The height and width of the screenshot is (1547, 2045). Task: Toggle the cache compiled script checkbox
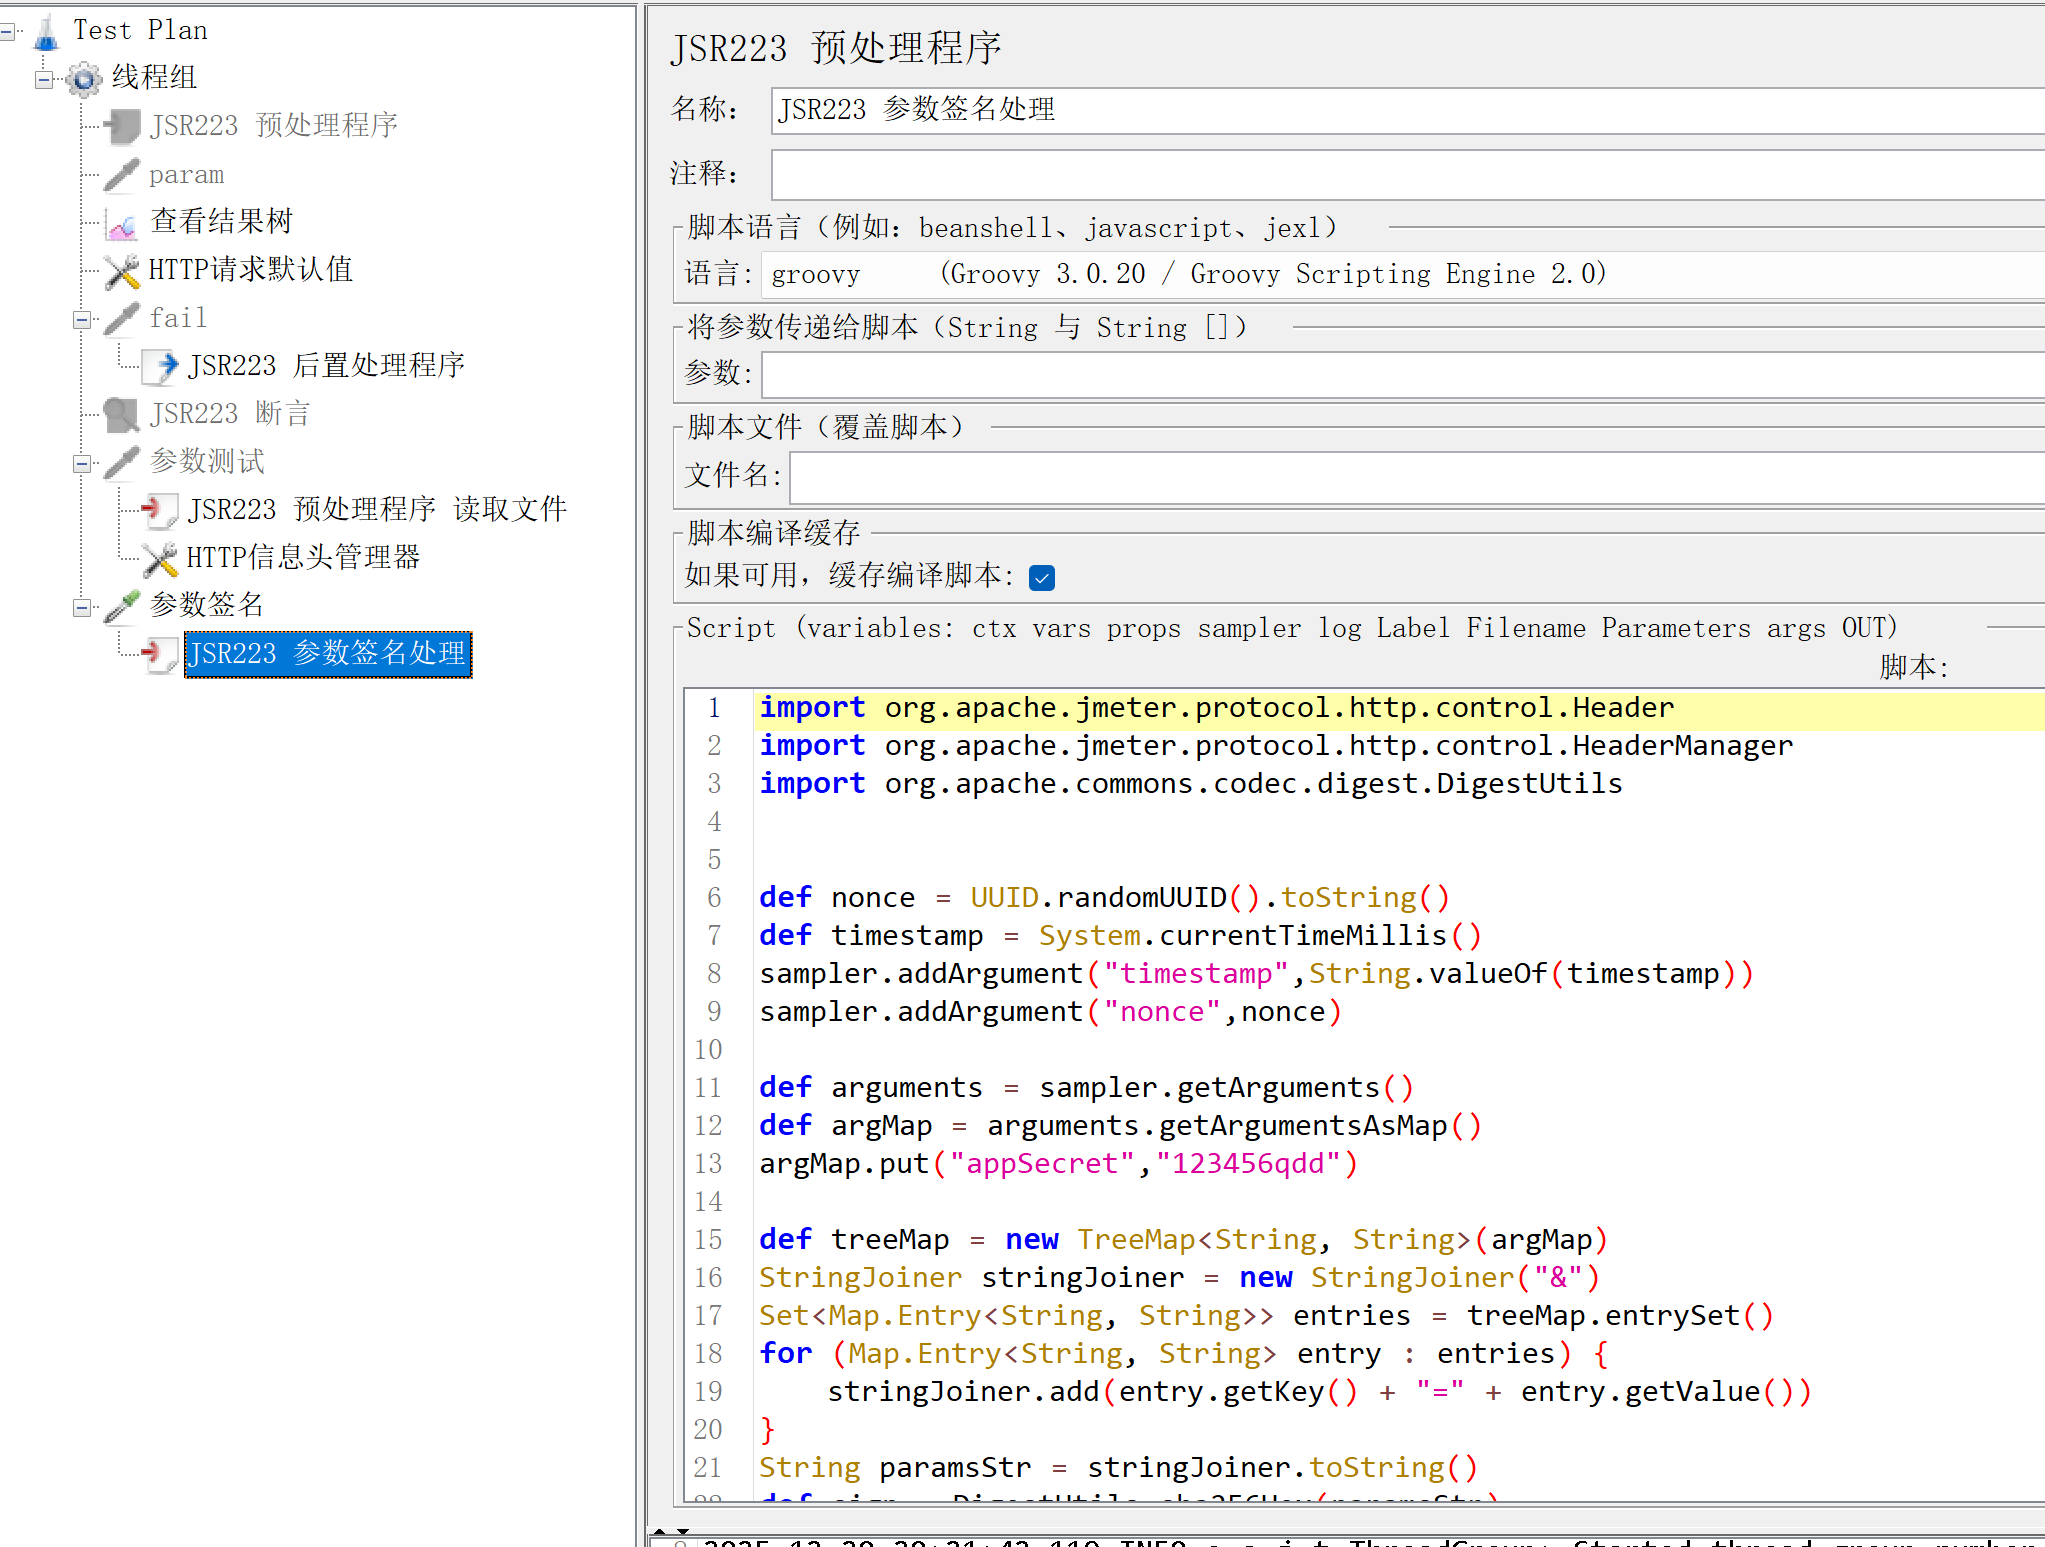(1042, 578)
